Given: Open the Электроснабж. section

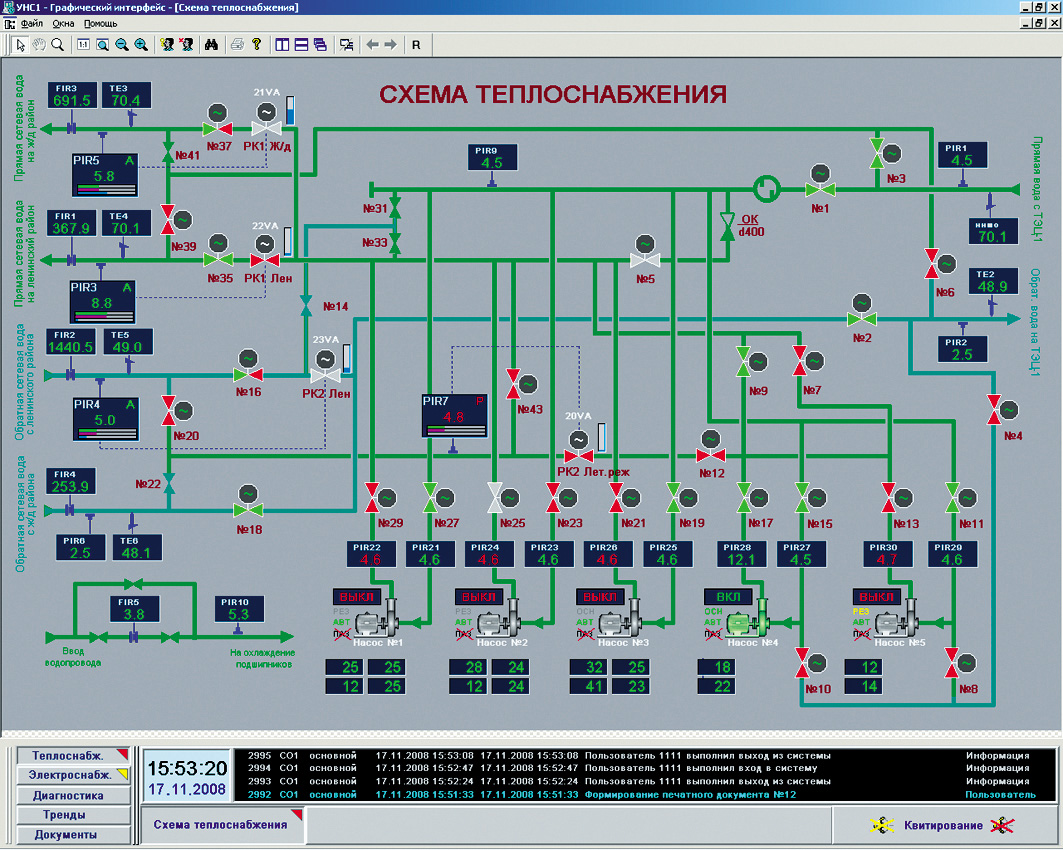Looking at the screenshot, I should [x=73, y=775].
